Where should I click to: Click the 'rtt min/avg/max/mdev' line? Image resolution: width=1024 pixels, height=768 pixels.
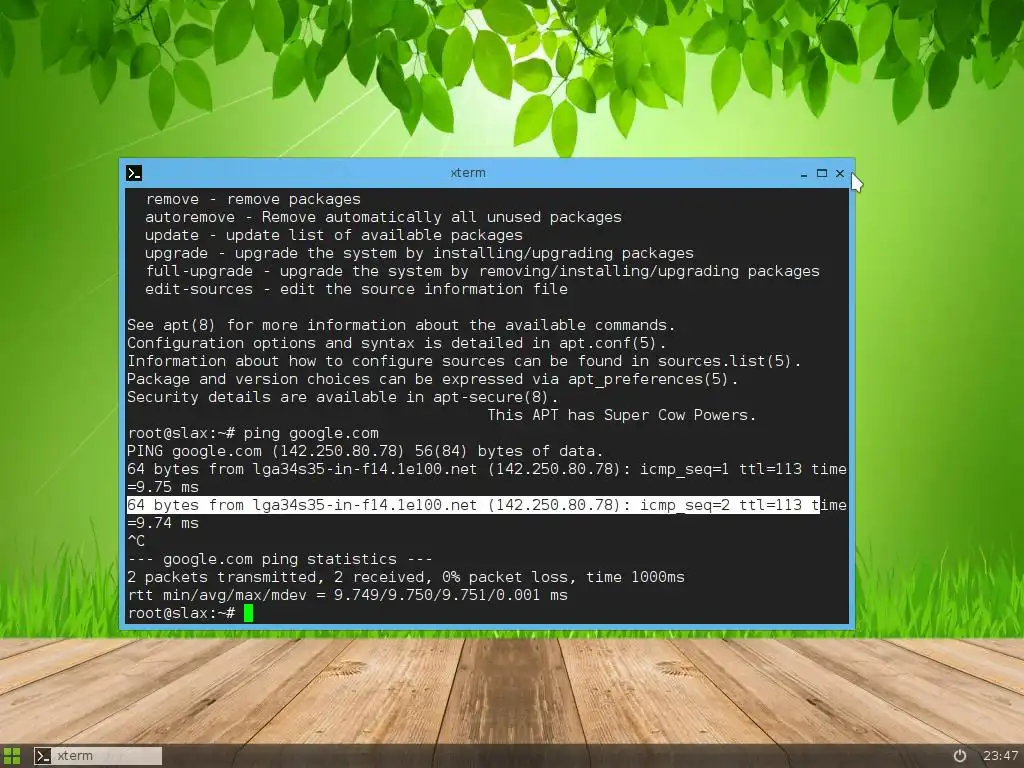347,595
